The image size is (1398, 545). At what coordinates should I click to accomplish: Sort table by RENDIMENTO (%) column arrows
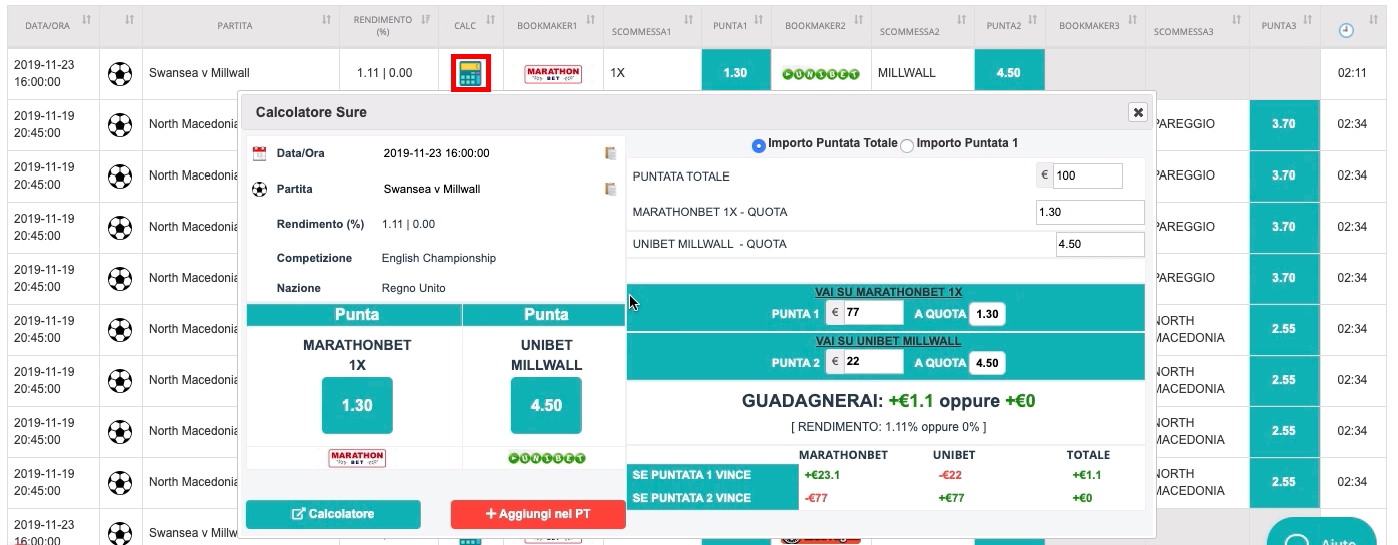pos(426,20)
